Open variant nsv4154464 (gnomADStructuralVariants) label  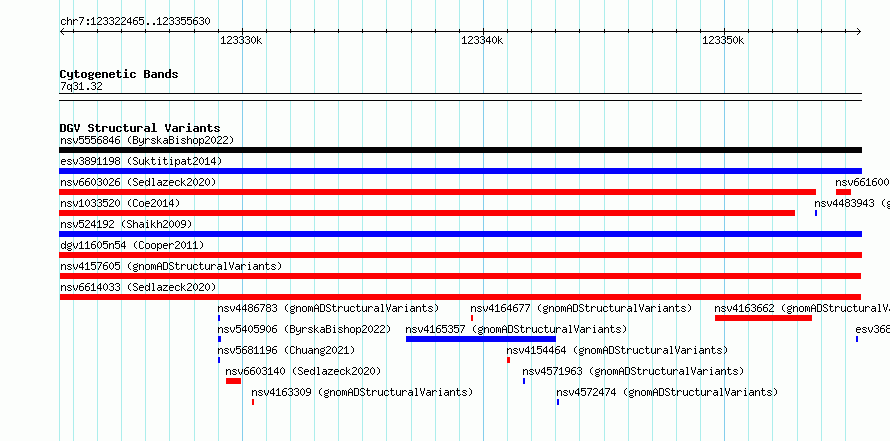pos(617,350)
